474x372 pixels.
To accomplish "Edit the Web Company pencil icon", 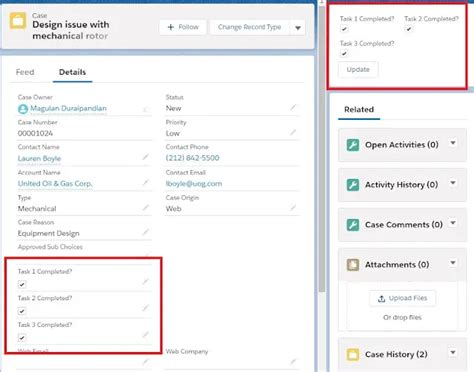I will (293, 361).
